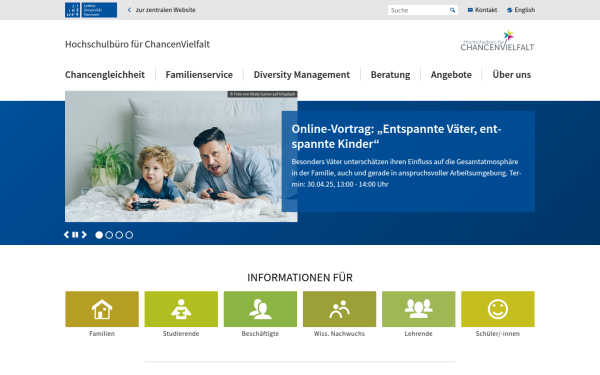This screenshot has height=375, width=600.
Task: Click the ChancenVielfalt logo
Action: (x=497, y=41)
